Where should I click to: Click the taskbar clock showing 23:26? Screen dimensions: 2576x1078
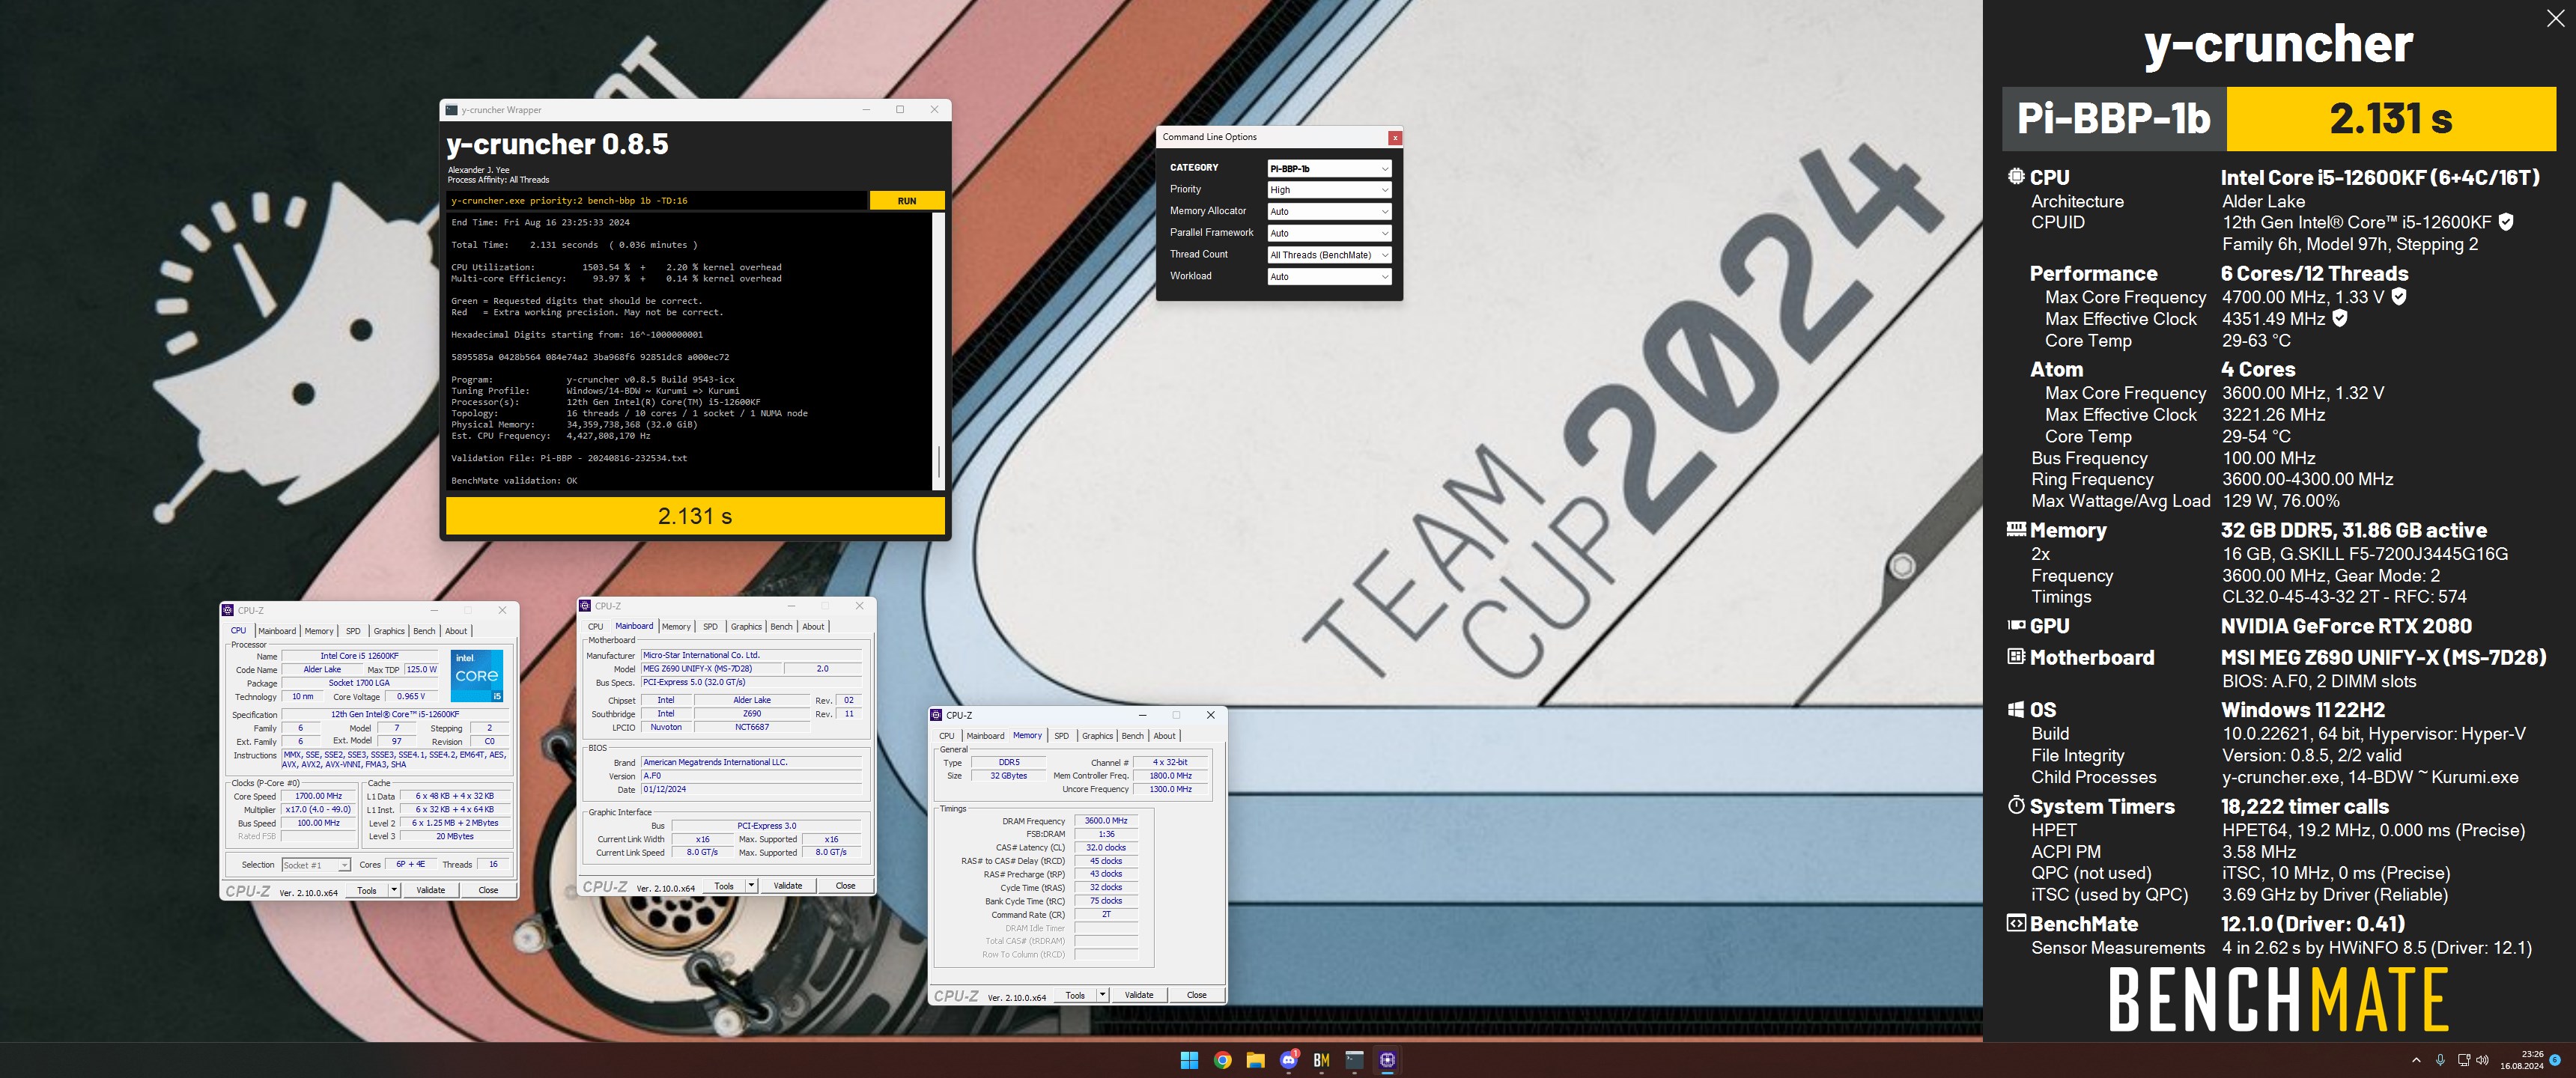coord(2522,1060)
